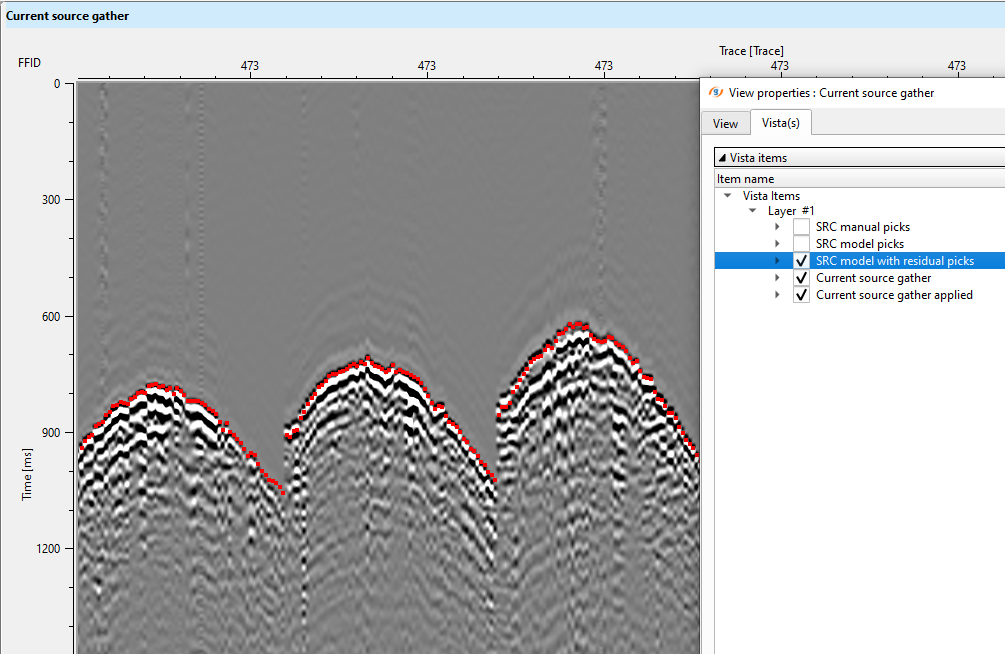Click the View properties window icon

715,93
